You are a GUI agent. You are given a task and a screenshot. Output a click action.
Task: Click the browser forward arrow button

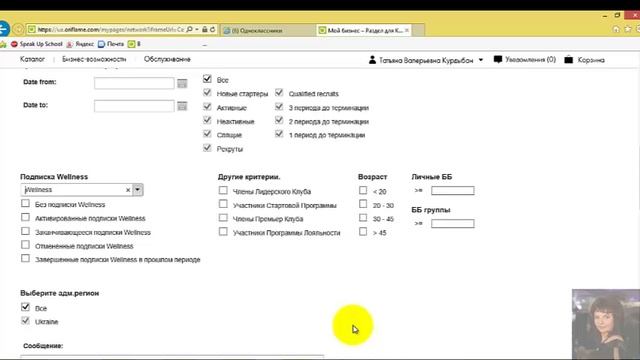click(x=18, y=29)
